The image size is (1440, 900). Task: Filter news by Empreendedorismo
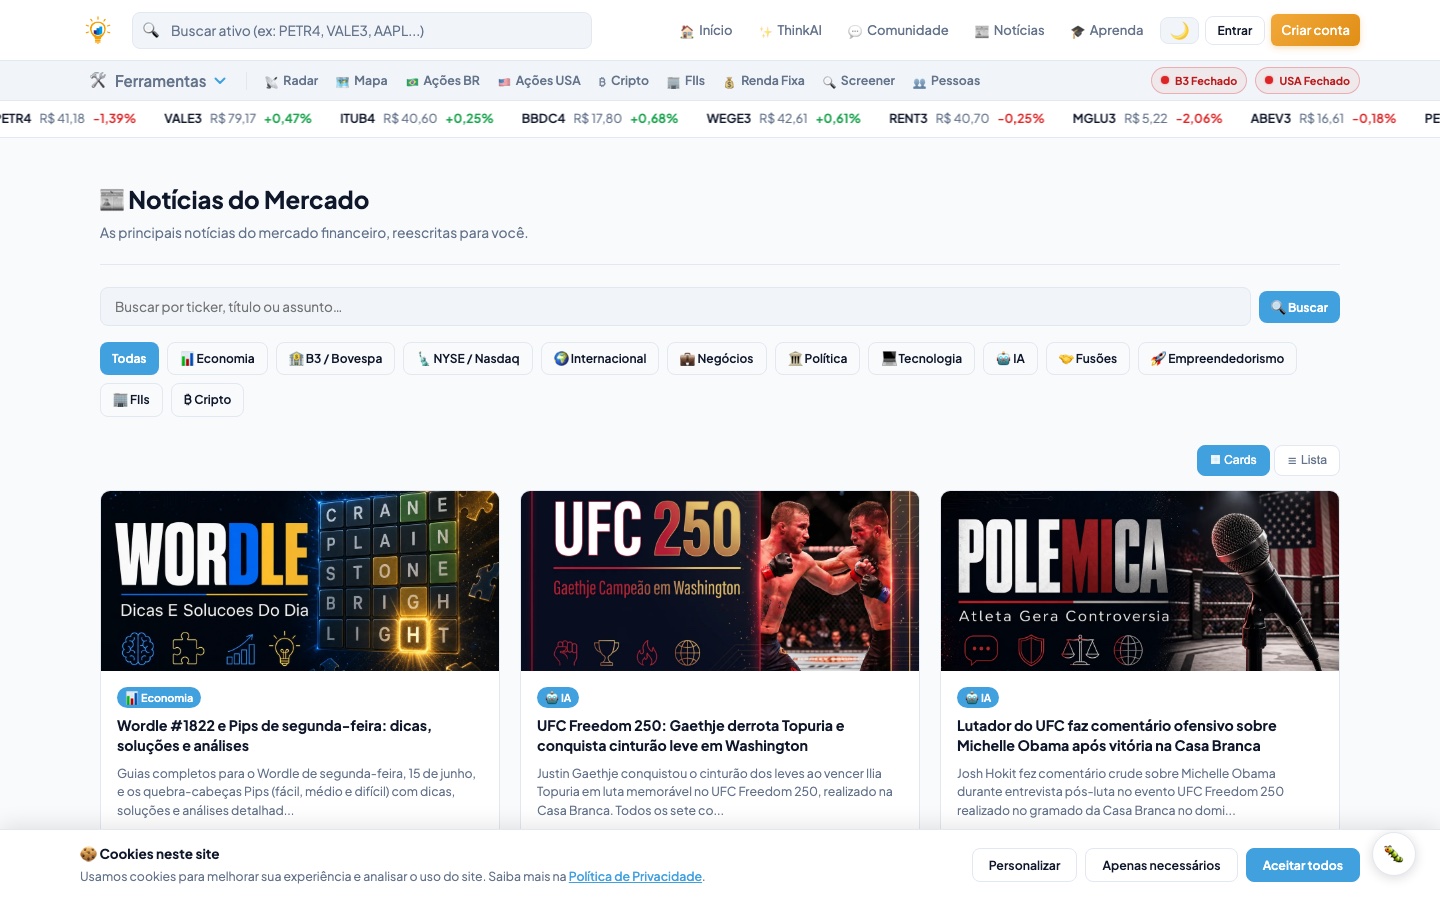(1217, 359)
